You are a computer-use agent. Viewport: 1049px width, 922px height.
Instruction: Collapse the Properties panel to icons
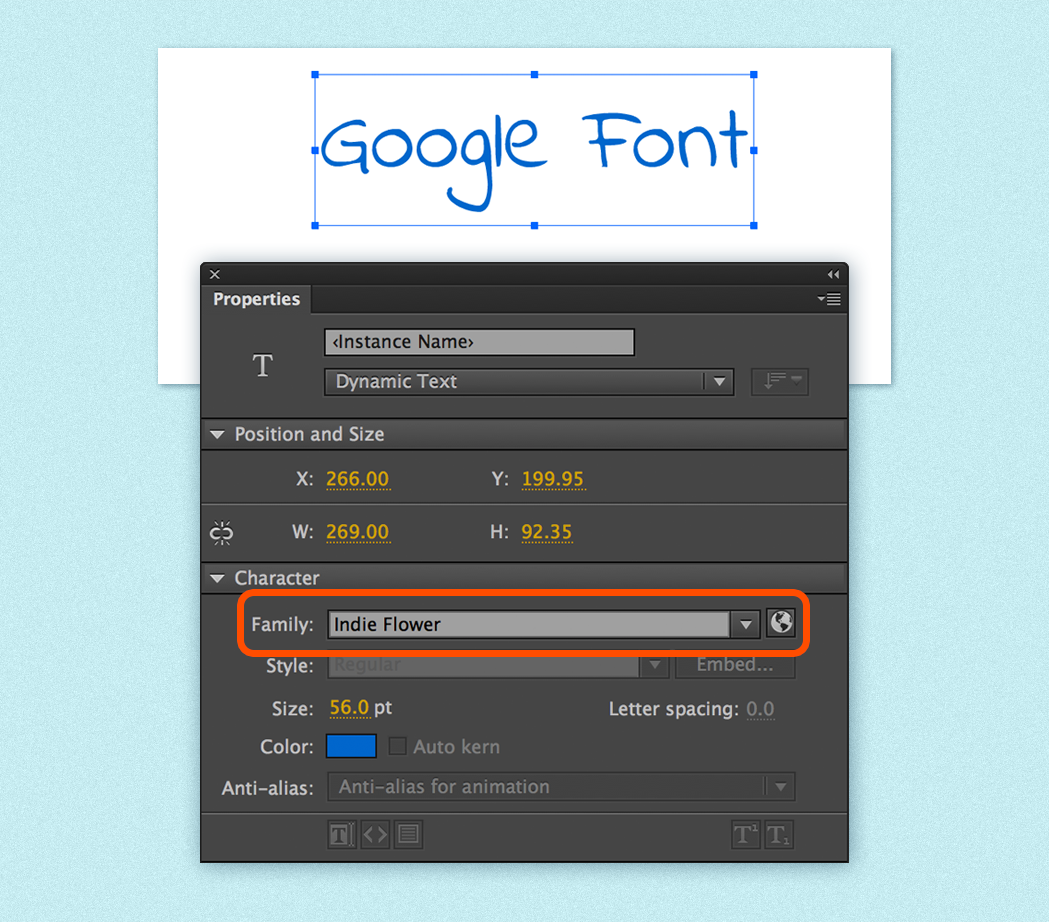pyautogui.click(x=833, y=273)
